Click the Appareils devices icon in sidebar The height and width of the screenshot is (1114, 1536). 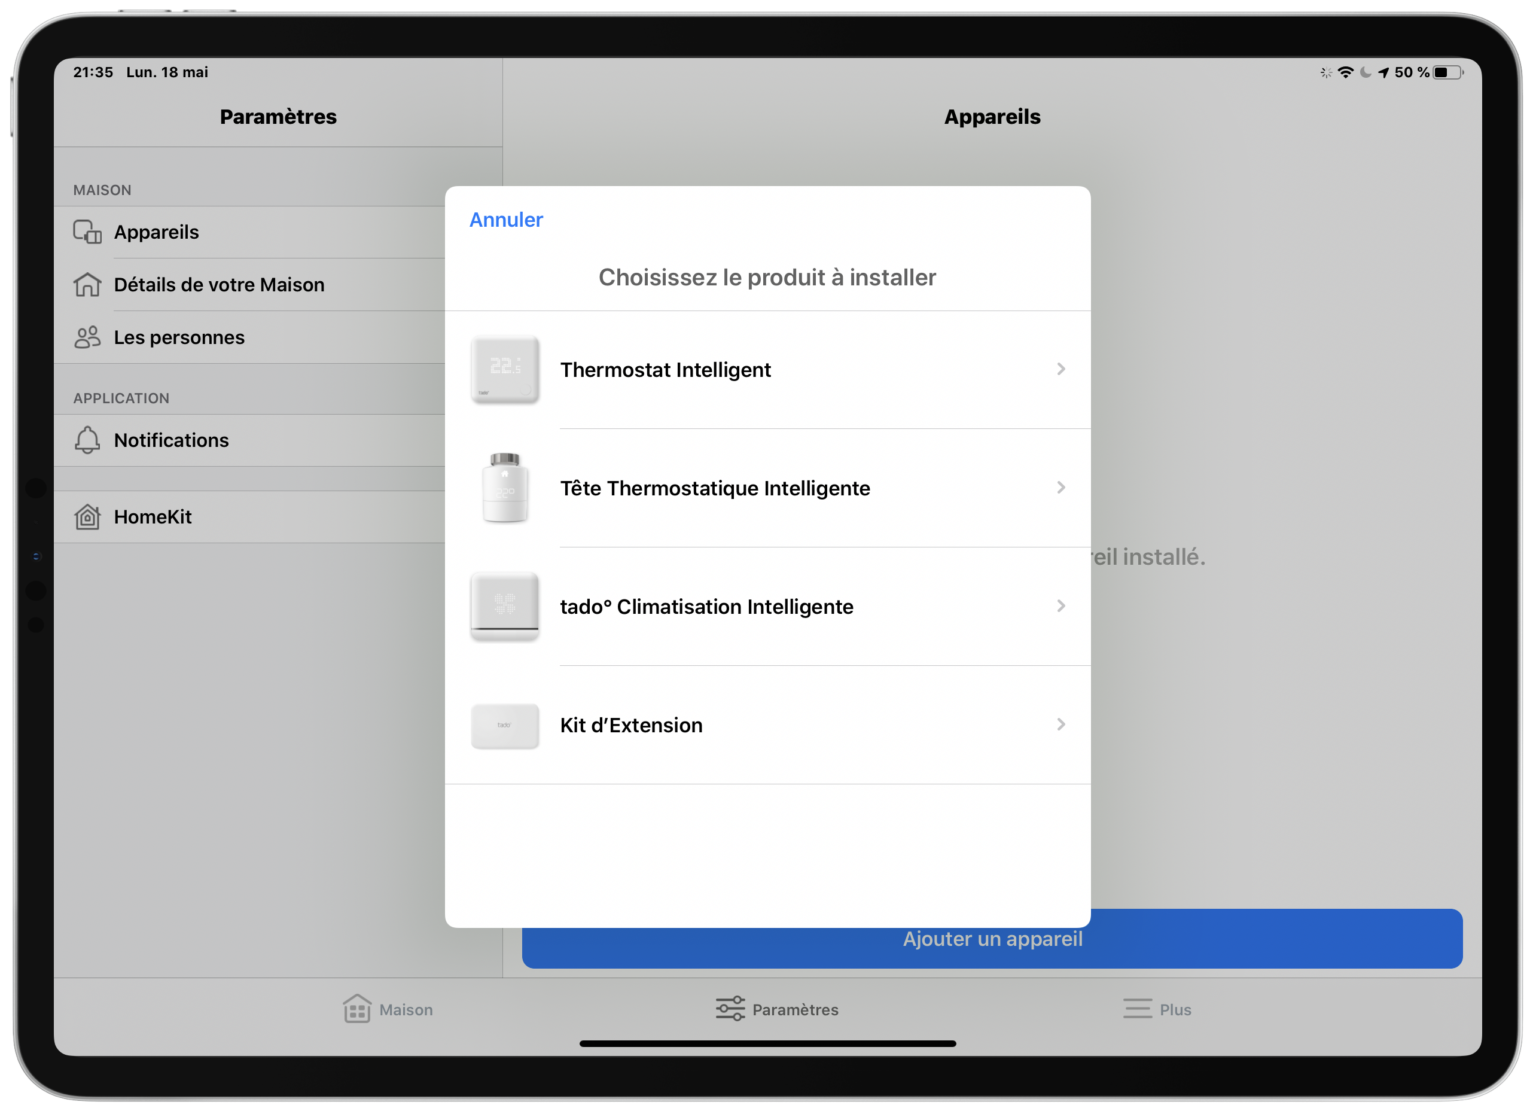point(88,232)
